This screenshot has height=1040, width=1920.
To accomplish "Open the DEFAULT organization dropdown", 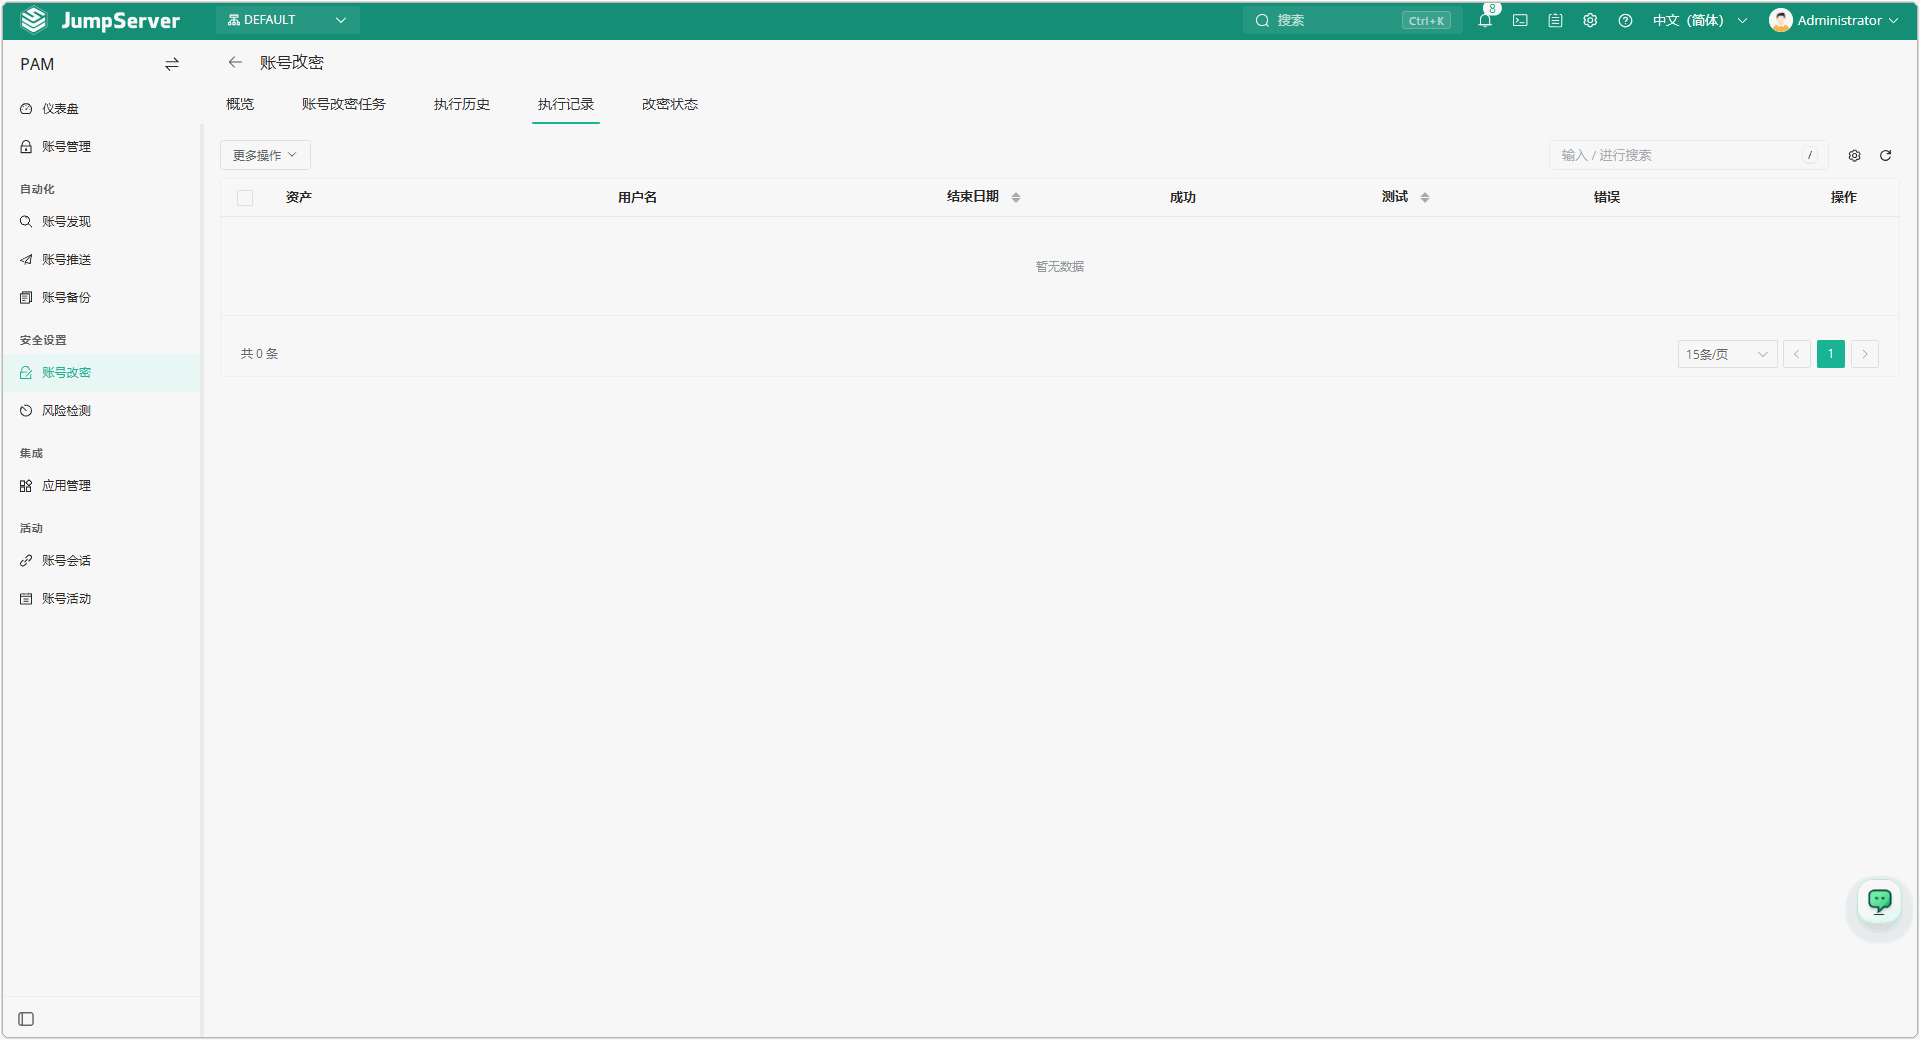I will [288, 20].
